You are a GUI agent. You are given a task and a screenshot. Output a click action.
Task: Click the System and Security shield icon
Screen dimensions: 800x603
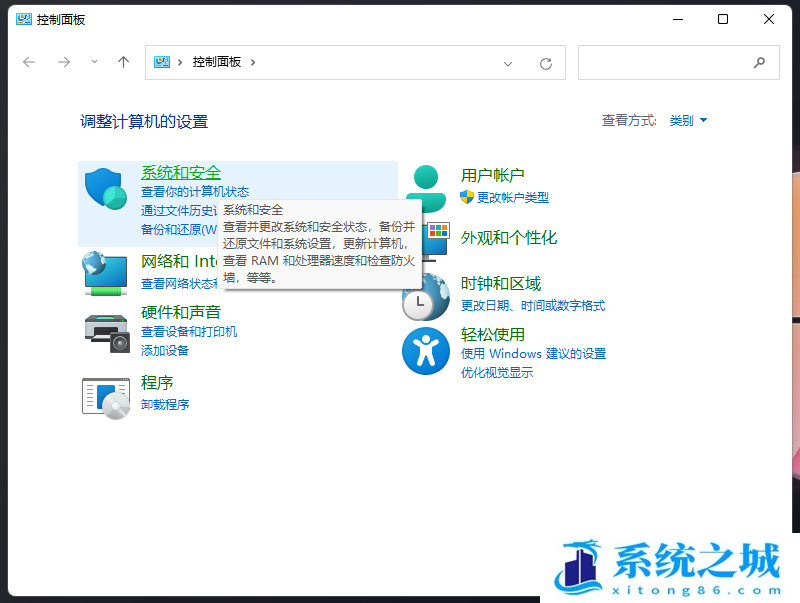pyautogui.click(x=105, y=189)
